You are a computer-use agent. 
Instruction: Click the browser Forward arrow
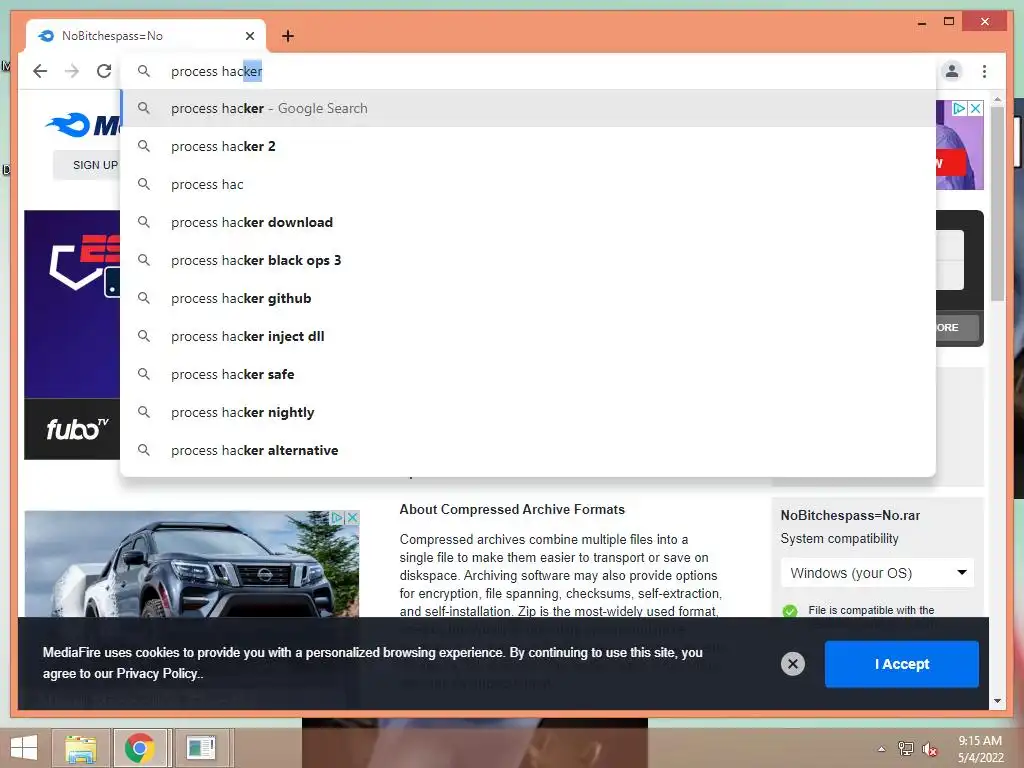[72, 71]
